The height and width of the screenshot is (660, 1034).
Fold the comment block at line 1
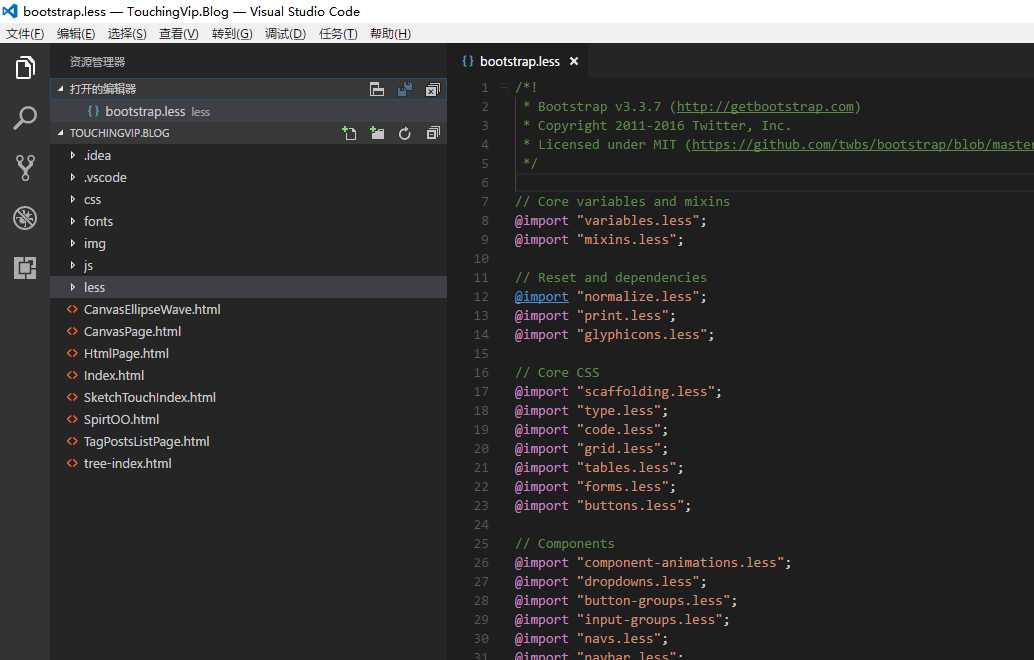click(x=503, y=87)
